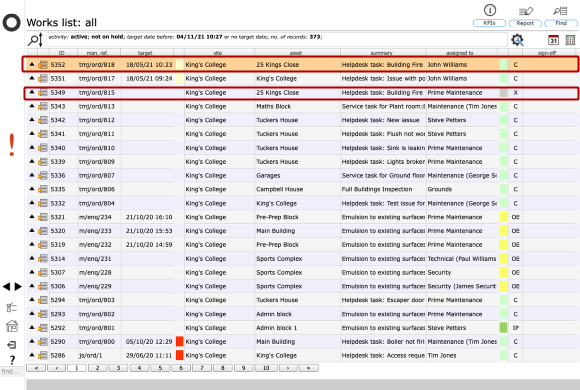
Task: Select 'Full Buildings Inspection' summary cell
Action: (377, 189)
